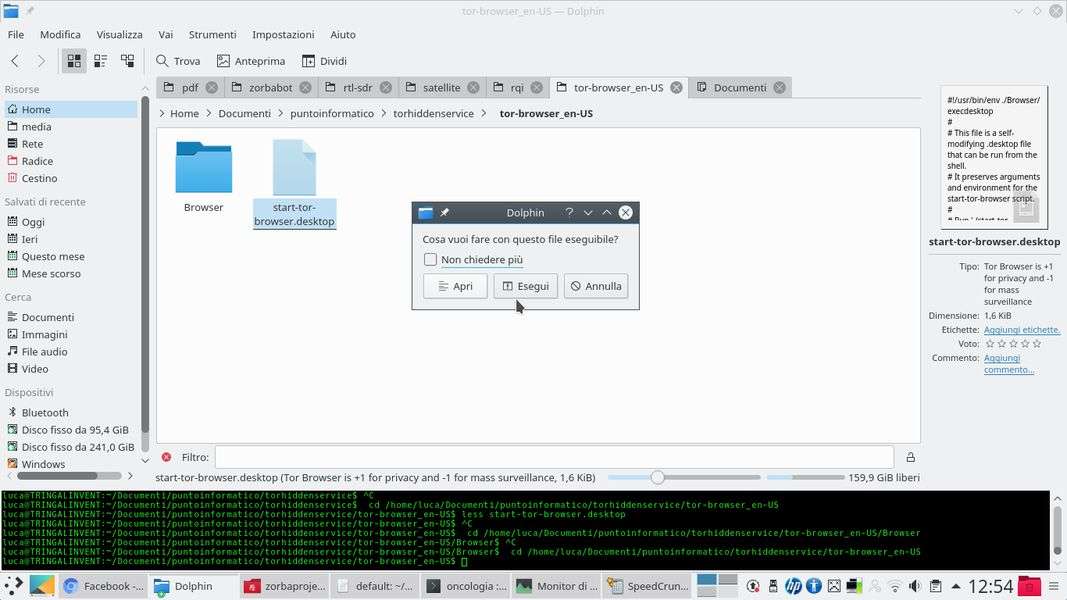This screenshot has width=1067, height=600.
Task: Click the Apri button in dialog
Action: [x=455, y=286]
